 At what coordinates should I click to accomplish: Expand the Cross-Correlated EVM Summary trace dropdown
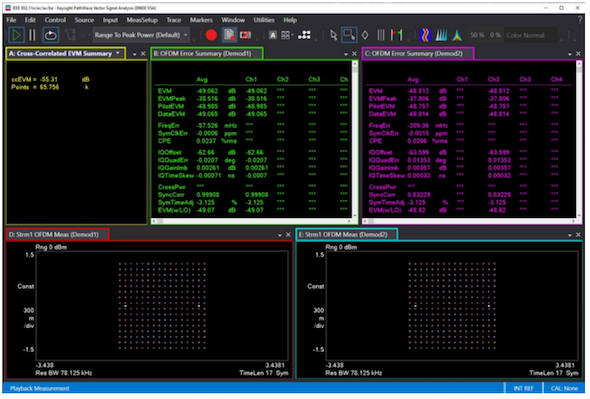point(118,53)
